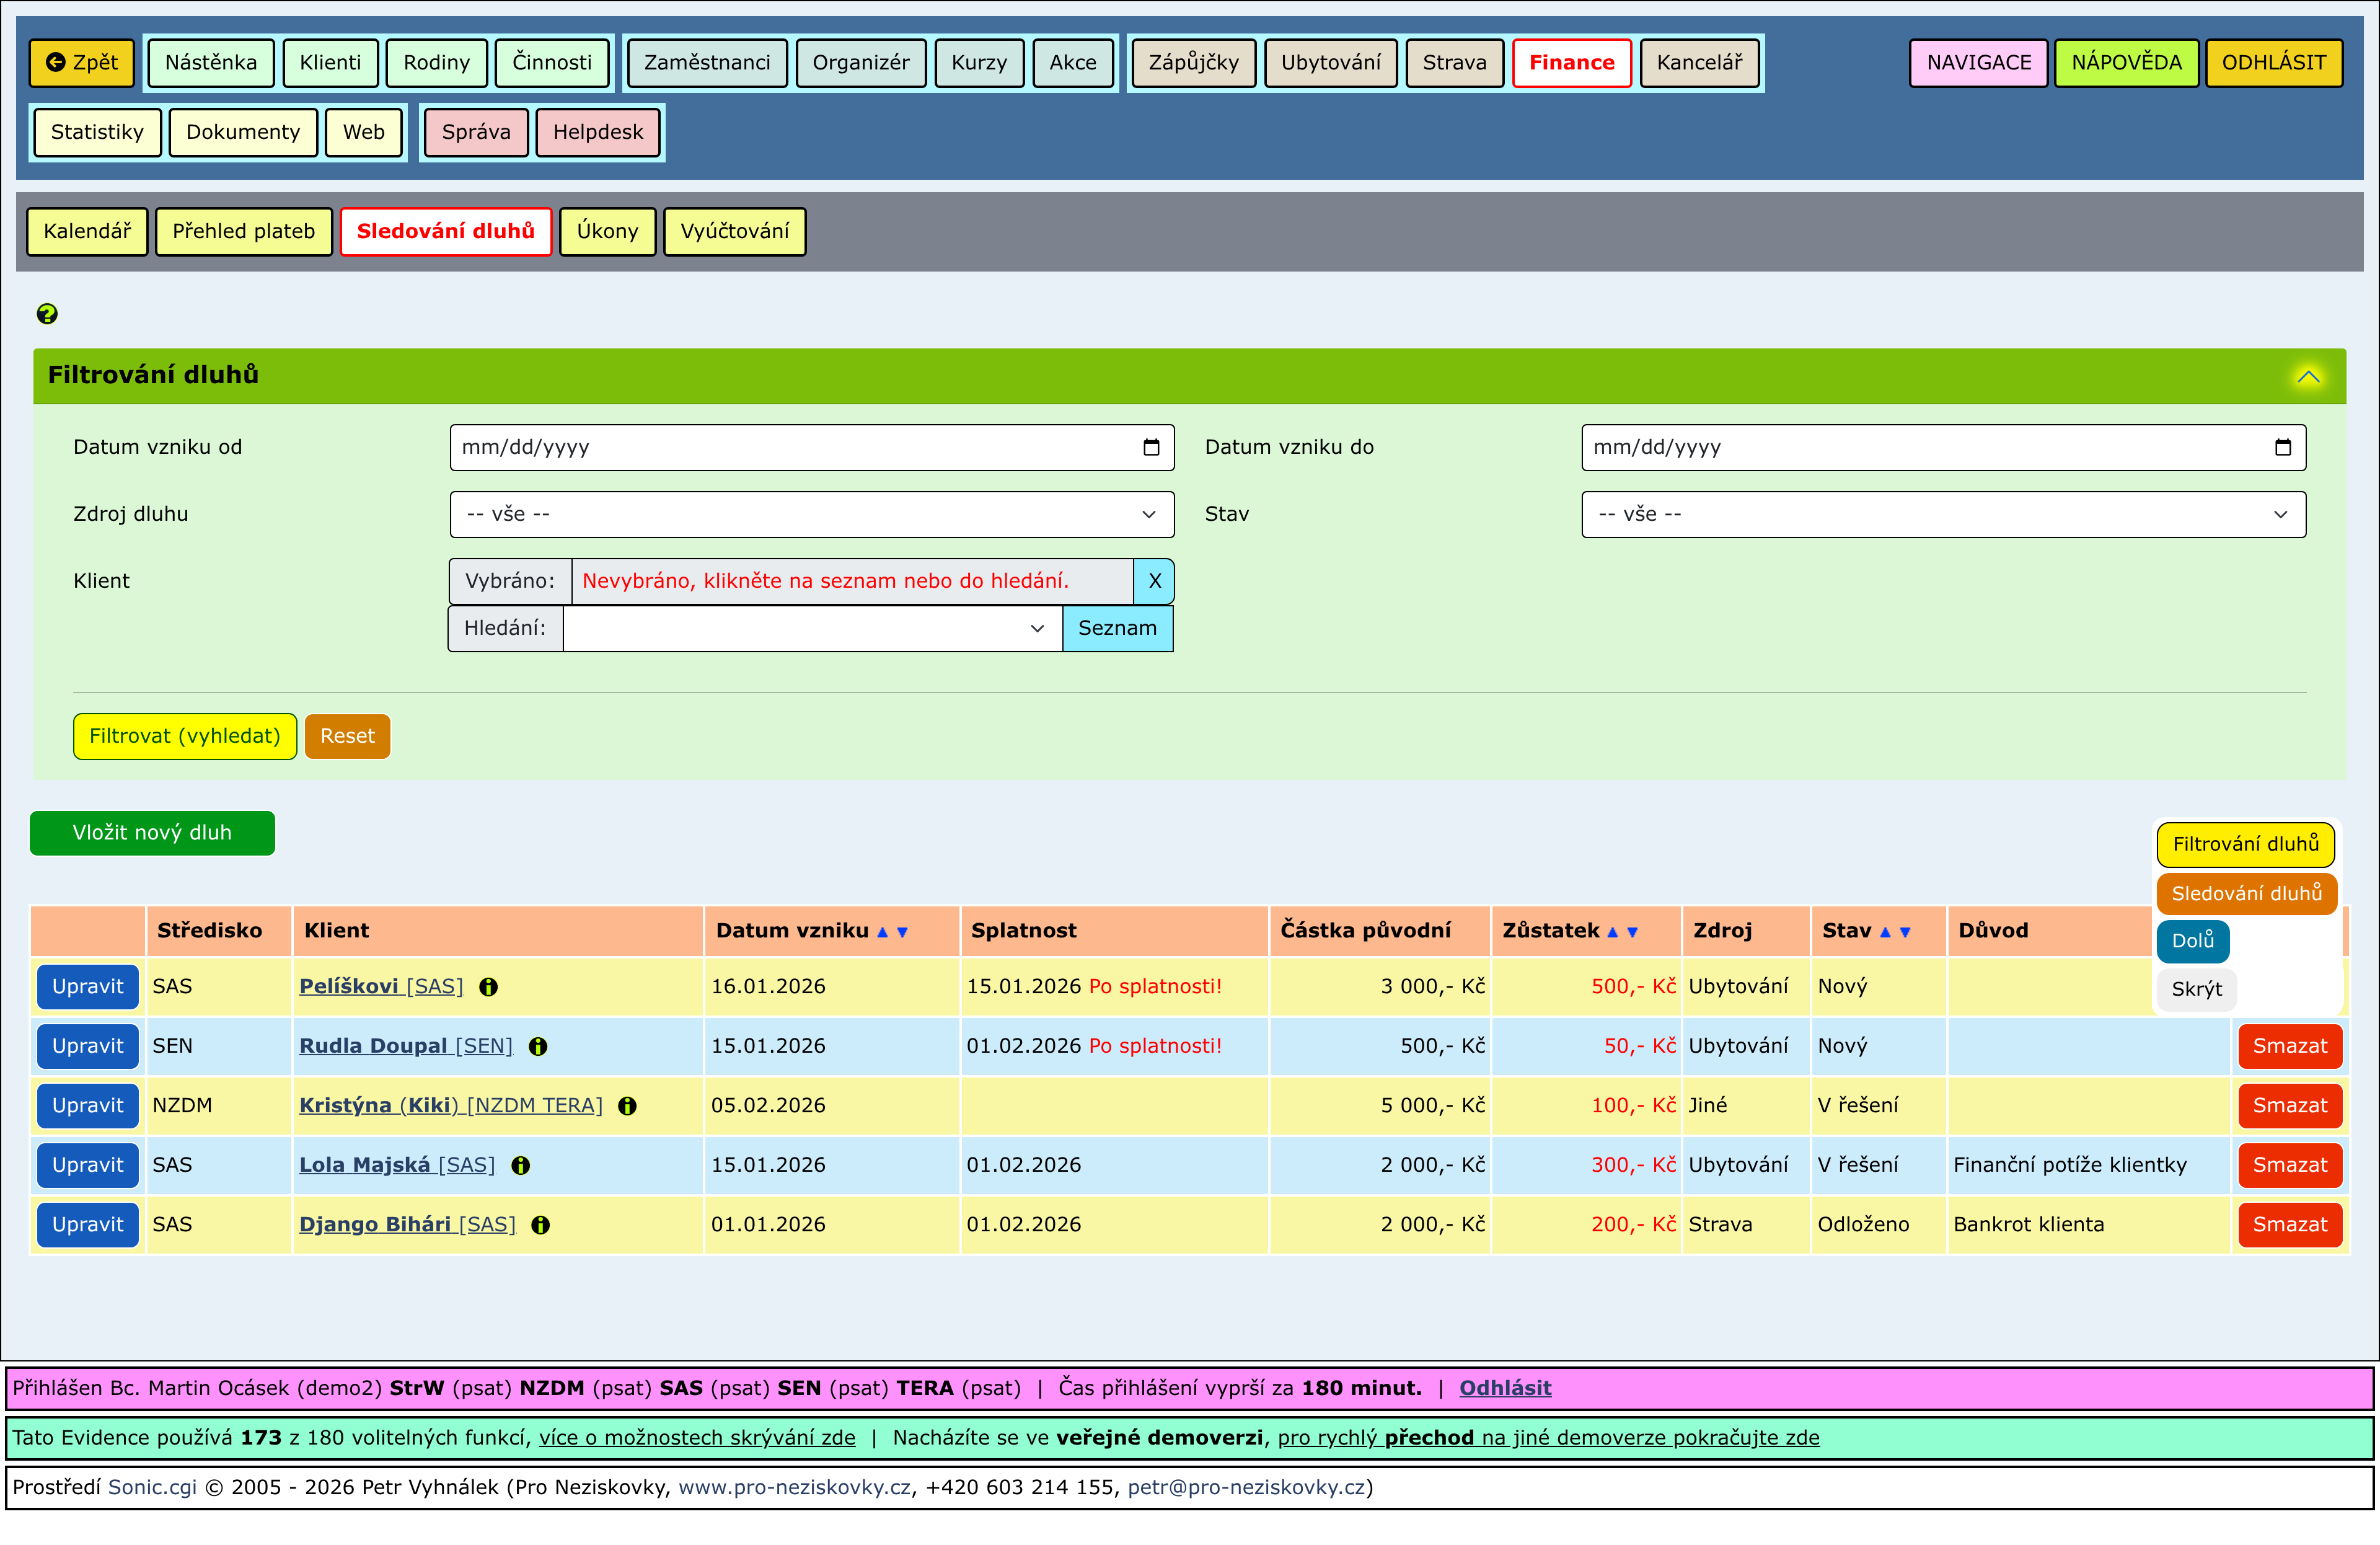Click info icon next to Django Bihári
Viewport: 2380px width, 1545px height.
pyautogui.click(x=541, y=1225)
